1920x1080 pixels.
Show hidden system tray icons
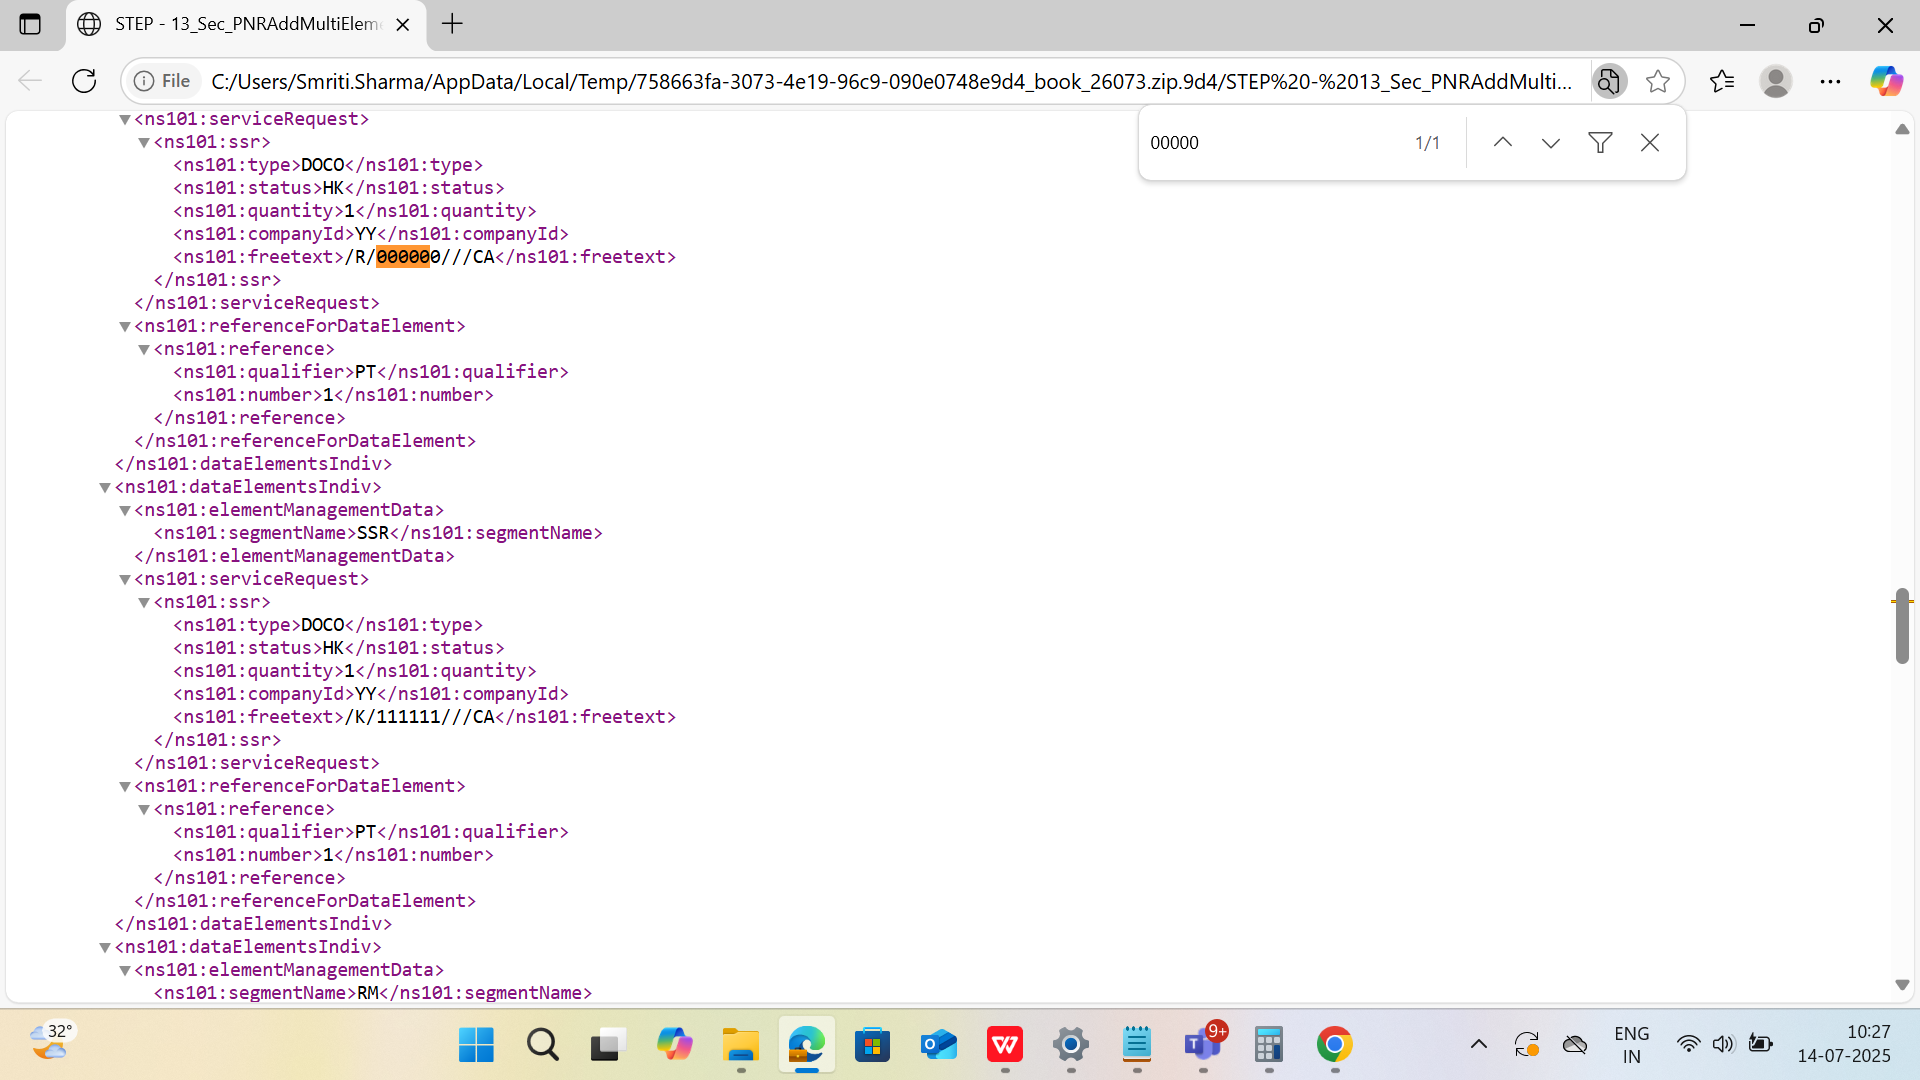tap(1478, 1045)
